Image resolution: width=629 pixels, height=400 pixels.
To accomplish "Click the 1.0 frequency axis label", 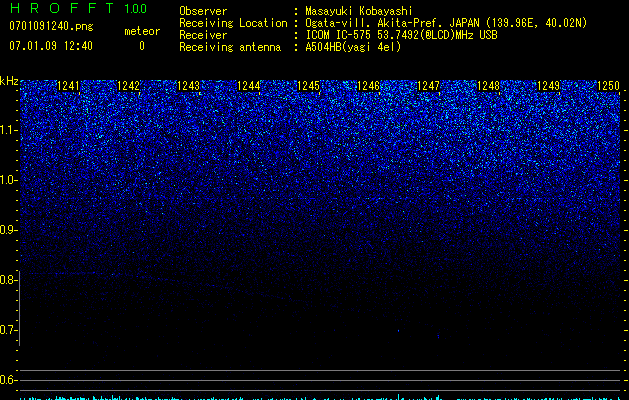I will pos(8,180).
